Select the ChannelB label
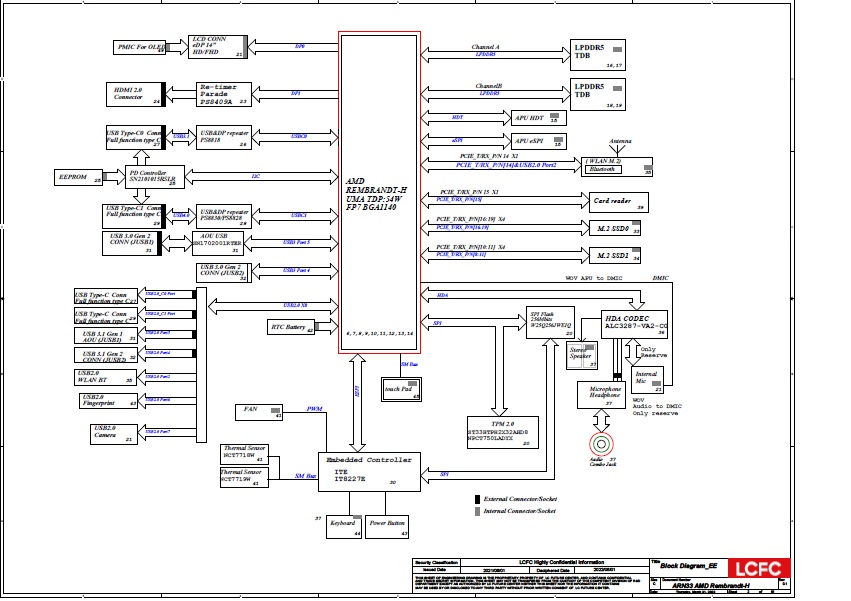The height and width of the screenshot is (601, 851). [489, 86]
